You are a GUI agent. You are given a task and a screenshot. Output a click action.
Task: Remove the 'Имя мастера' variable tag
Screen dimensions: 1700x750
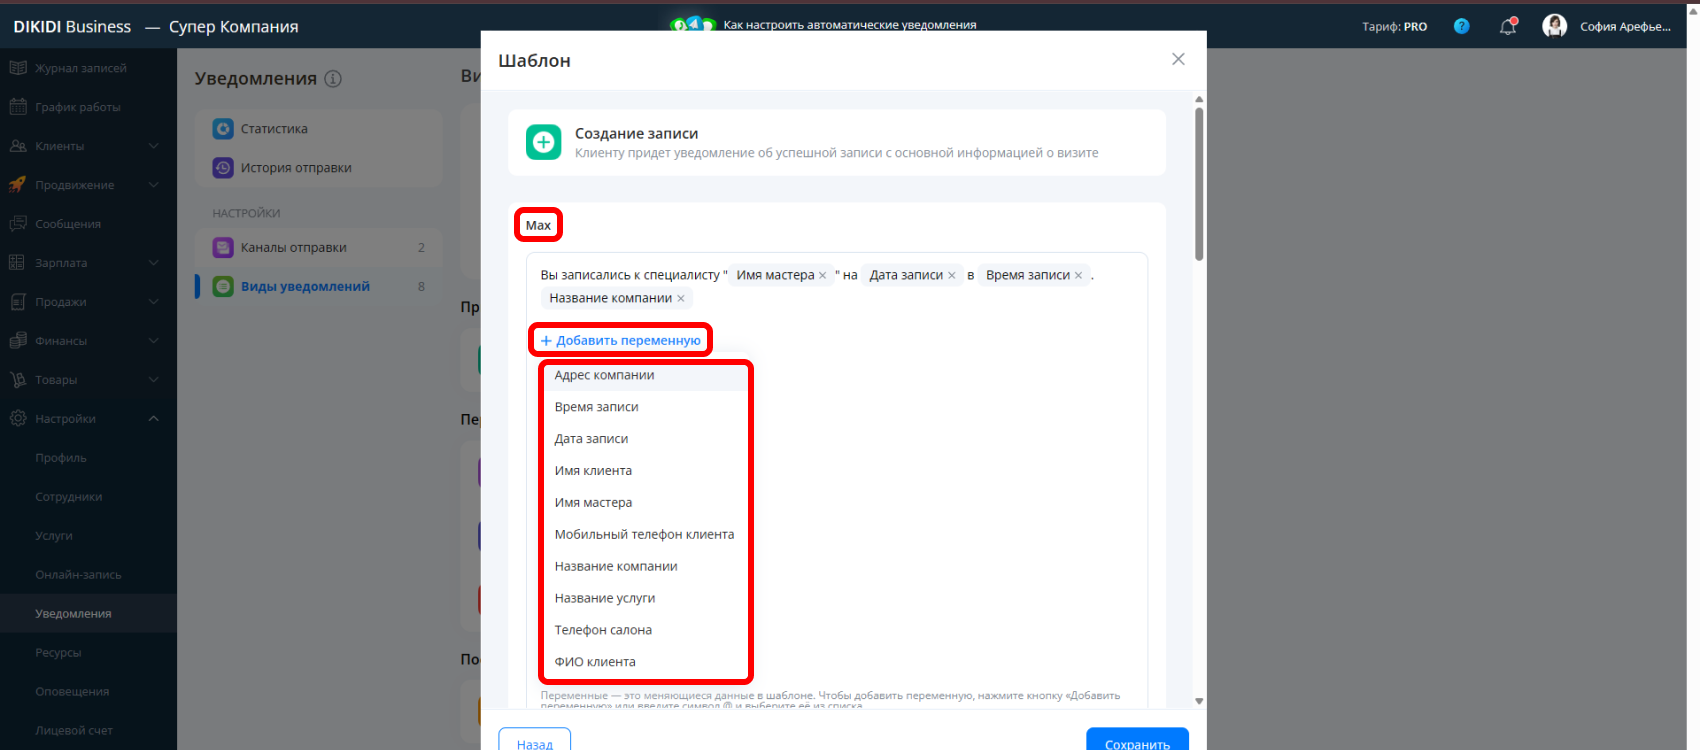coord(823,276)
